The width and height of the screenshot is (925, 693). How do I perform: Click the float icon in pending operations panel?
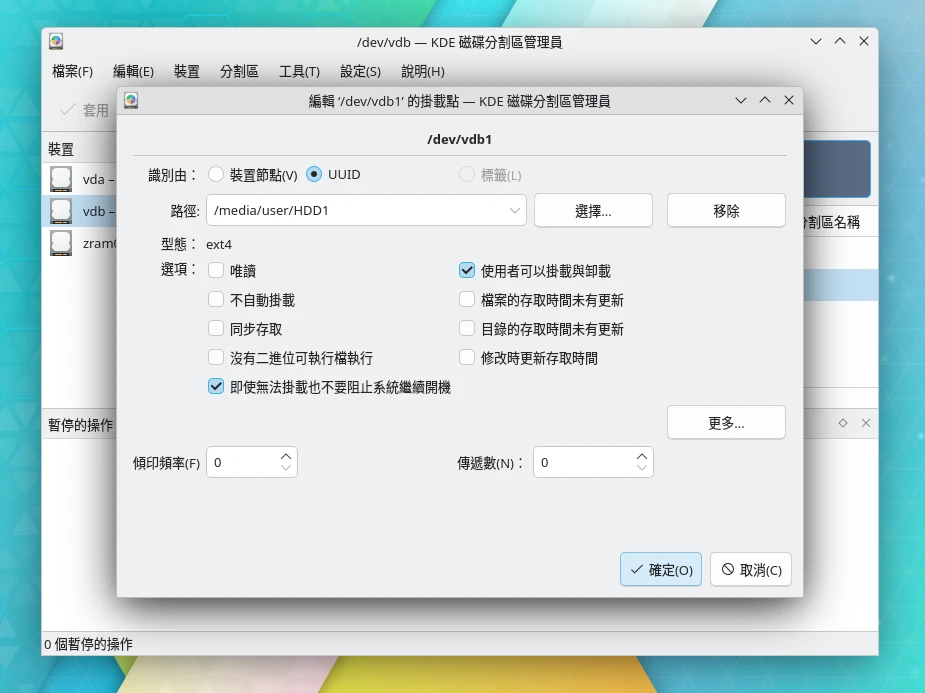[843, 423]
